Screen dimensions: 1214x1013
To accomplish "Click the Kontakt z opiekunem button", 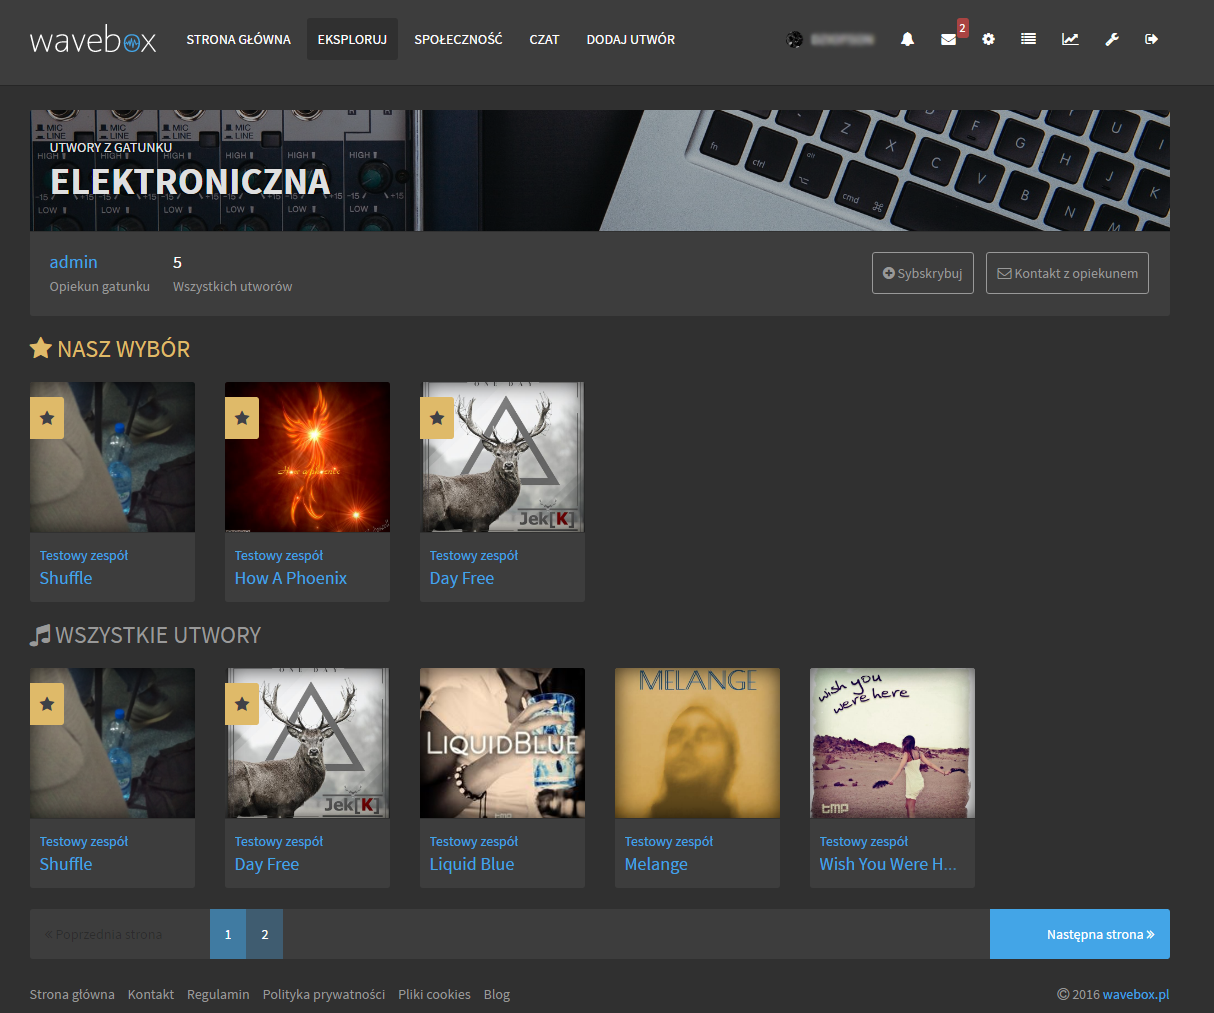I will click(x=1067, y=273).
